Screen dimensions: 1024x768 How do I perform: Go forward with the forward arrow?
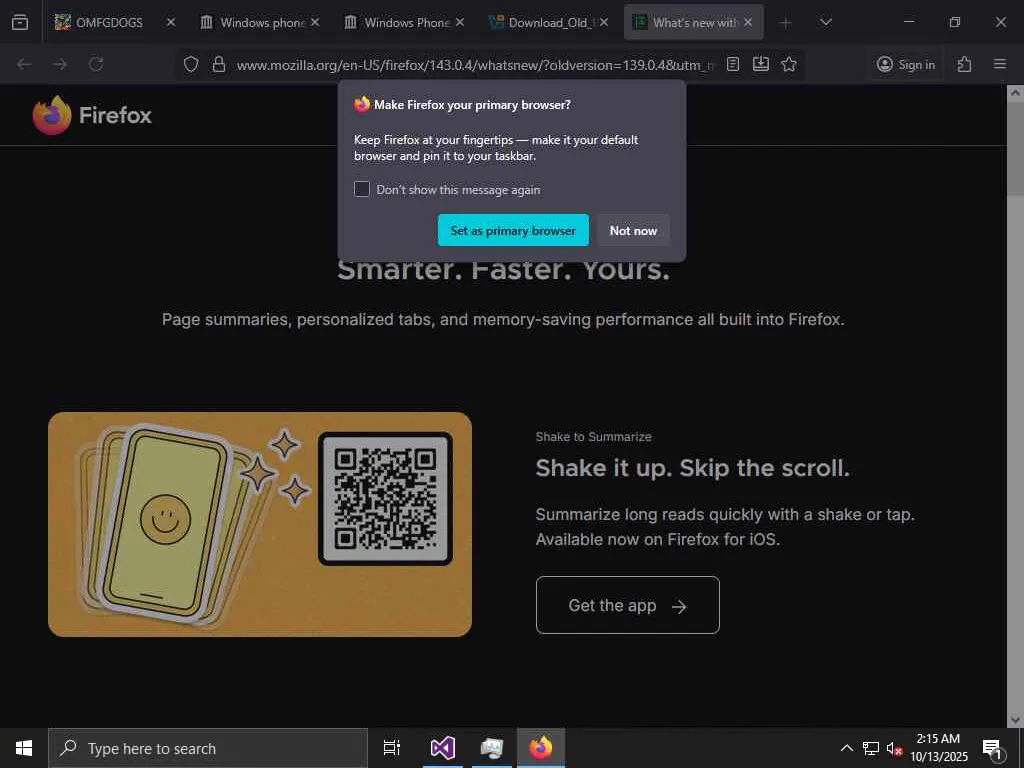(60, 64)
